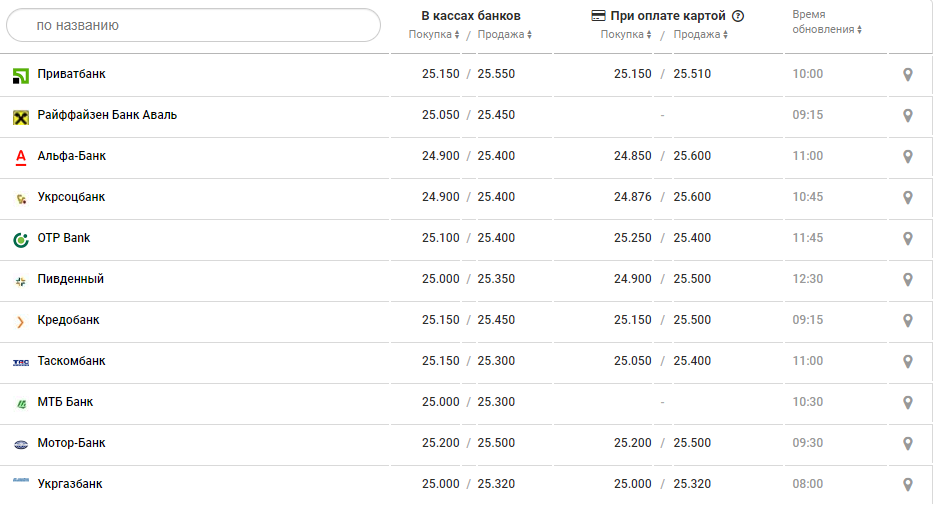Sort by Покупка under При оплате картой
The image size is (935, 505).
[626, 35]
